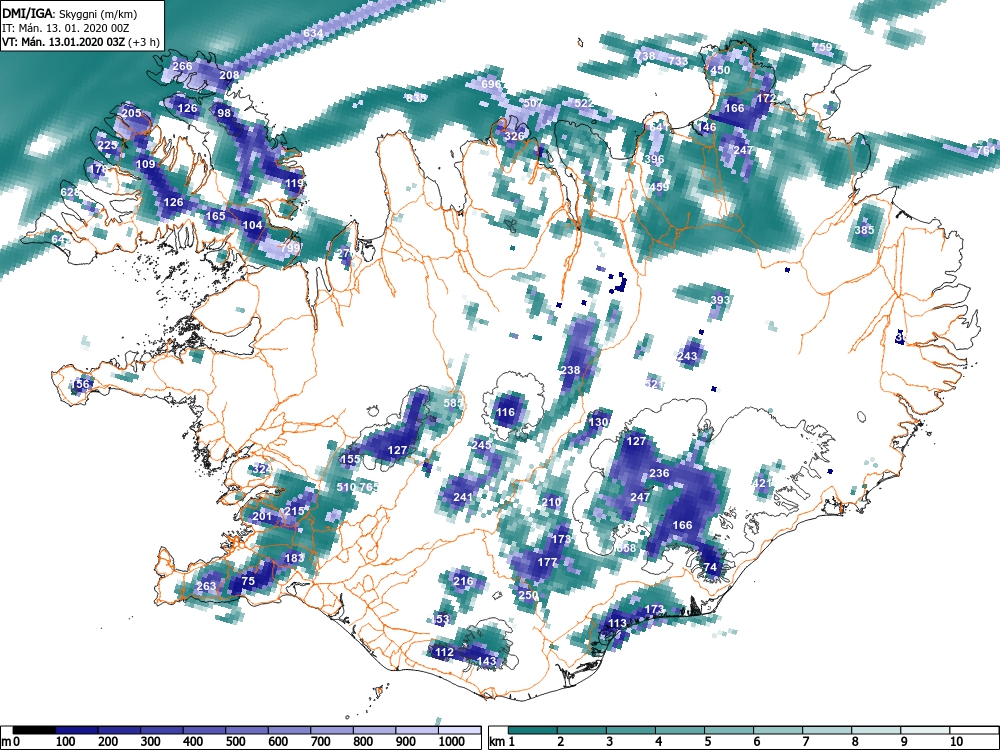Select the '165' value on the map
Viewport: 1000px width, 750px height.
[x=216, y=216]
